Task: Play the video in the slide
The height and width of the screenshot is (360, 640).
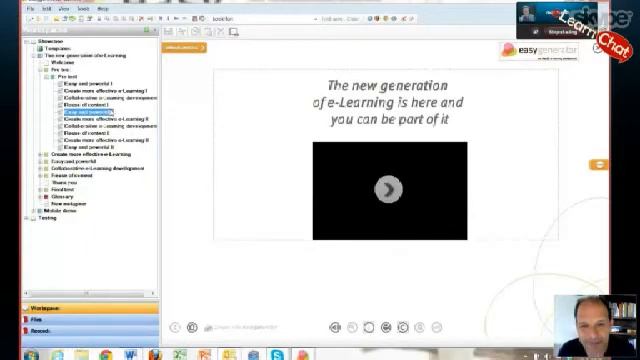Action: coord(388,189)
